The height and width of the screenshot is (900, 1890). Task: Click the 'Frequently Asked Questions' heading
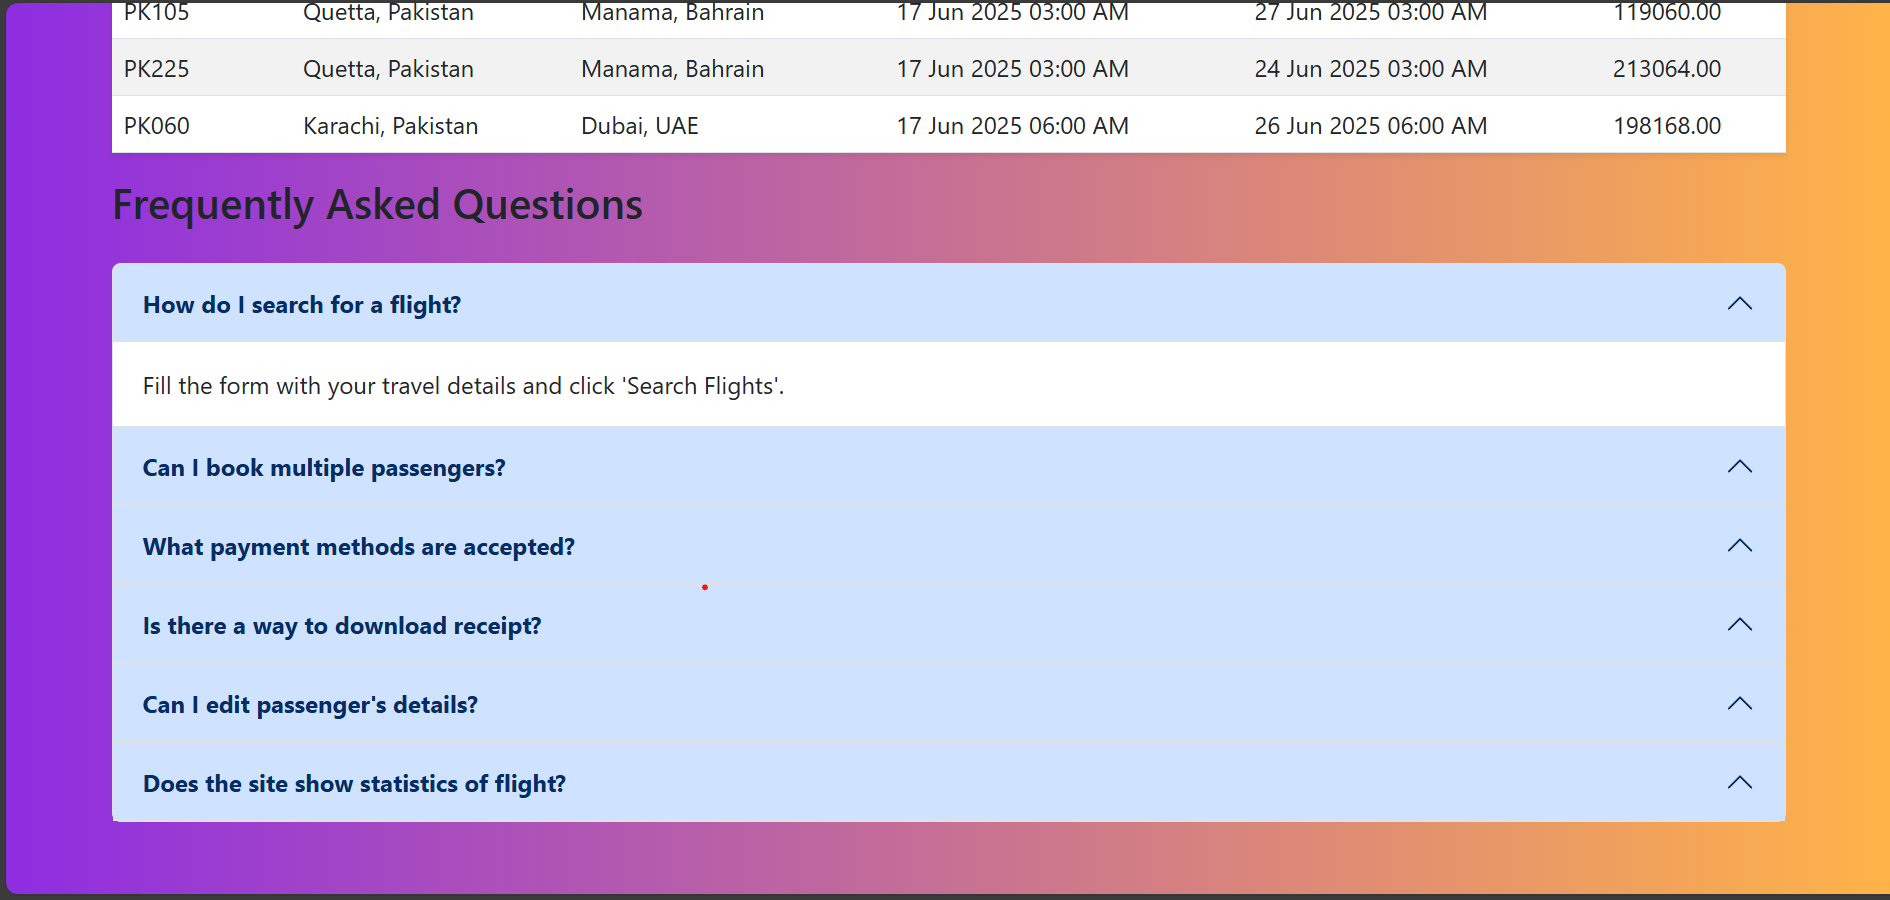pyautogui.click(x=377, y=205)
